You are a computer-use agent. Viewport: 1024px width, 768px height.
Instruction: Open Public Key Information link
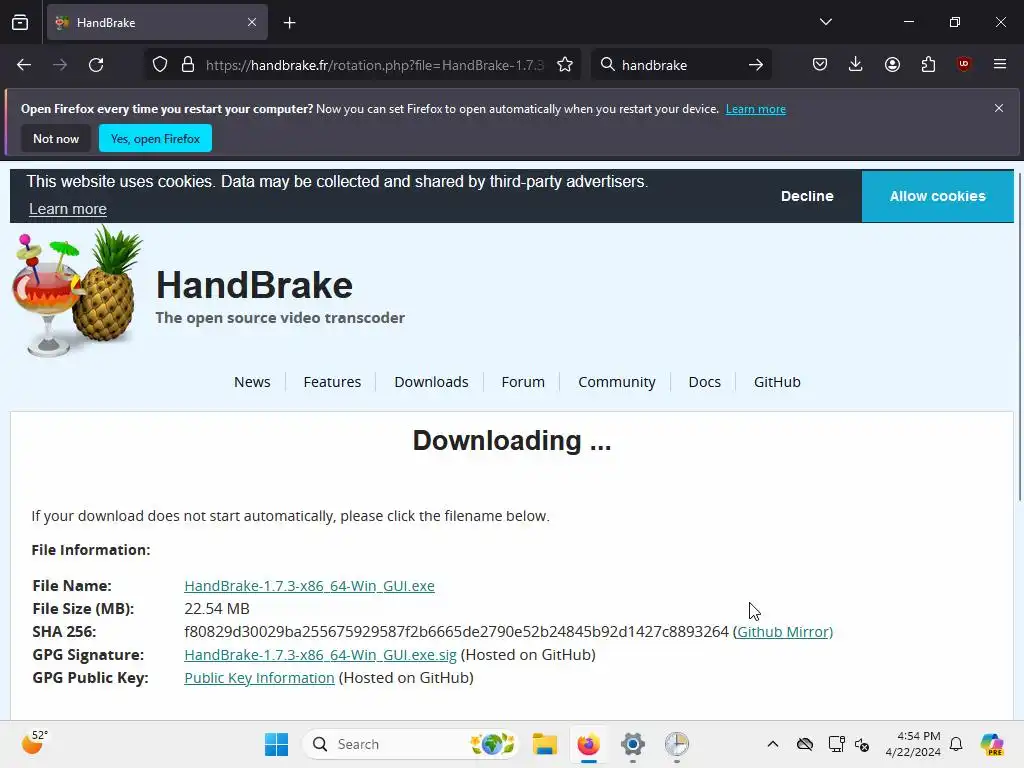pyautogui.click(x=259, y=678)
